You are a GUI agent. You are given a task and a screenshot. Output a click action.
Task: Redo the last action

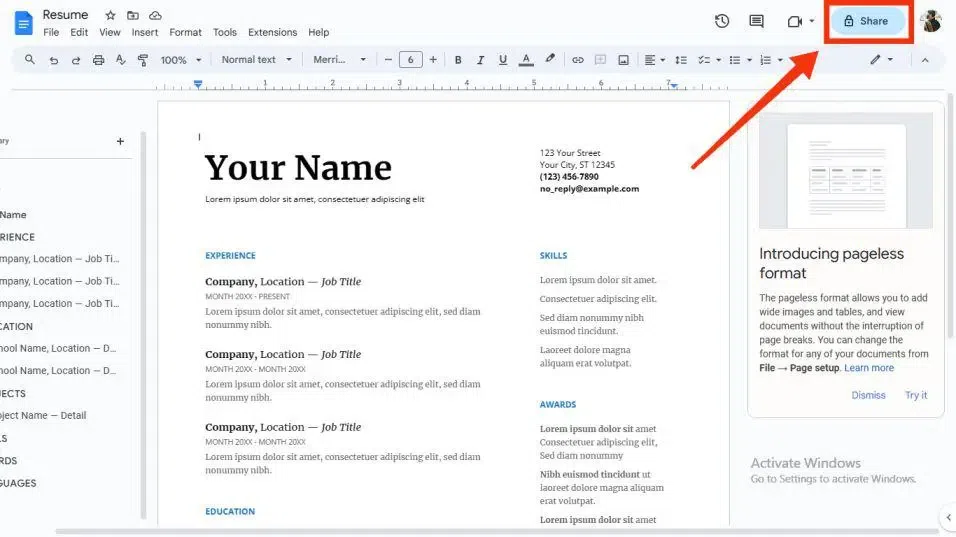(76, 60)
